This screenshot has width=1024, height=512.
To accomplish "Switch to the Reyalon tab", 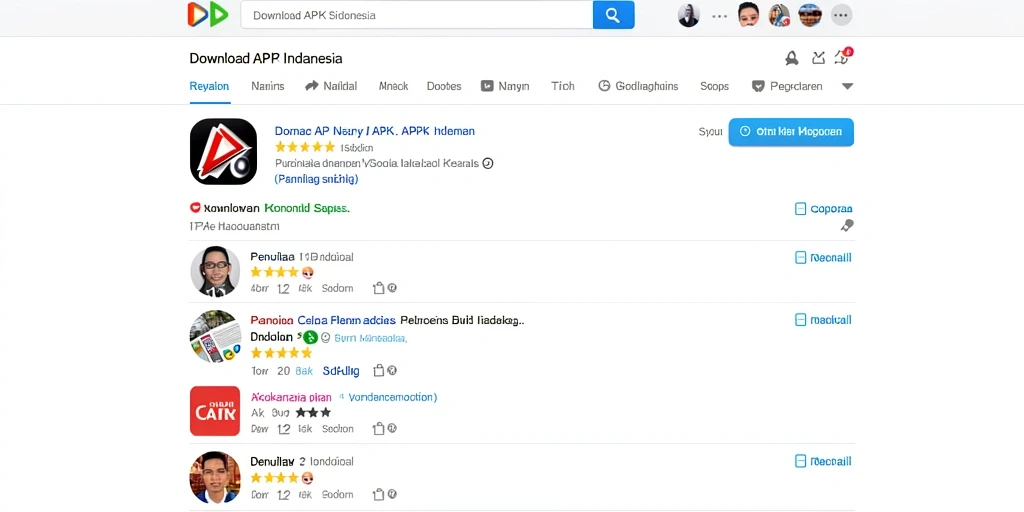I will point(209,86).
